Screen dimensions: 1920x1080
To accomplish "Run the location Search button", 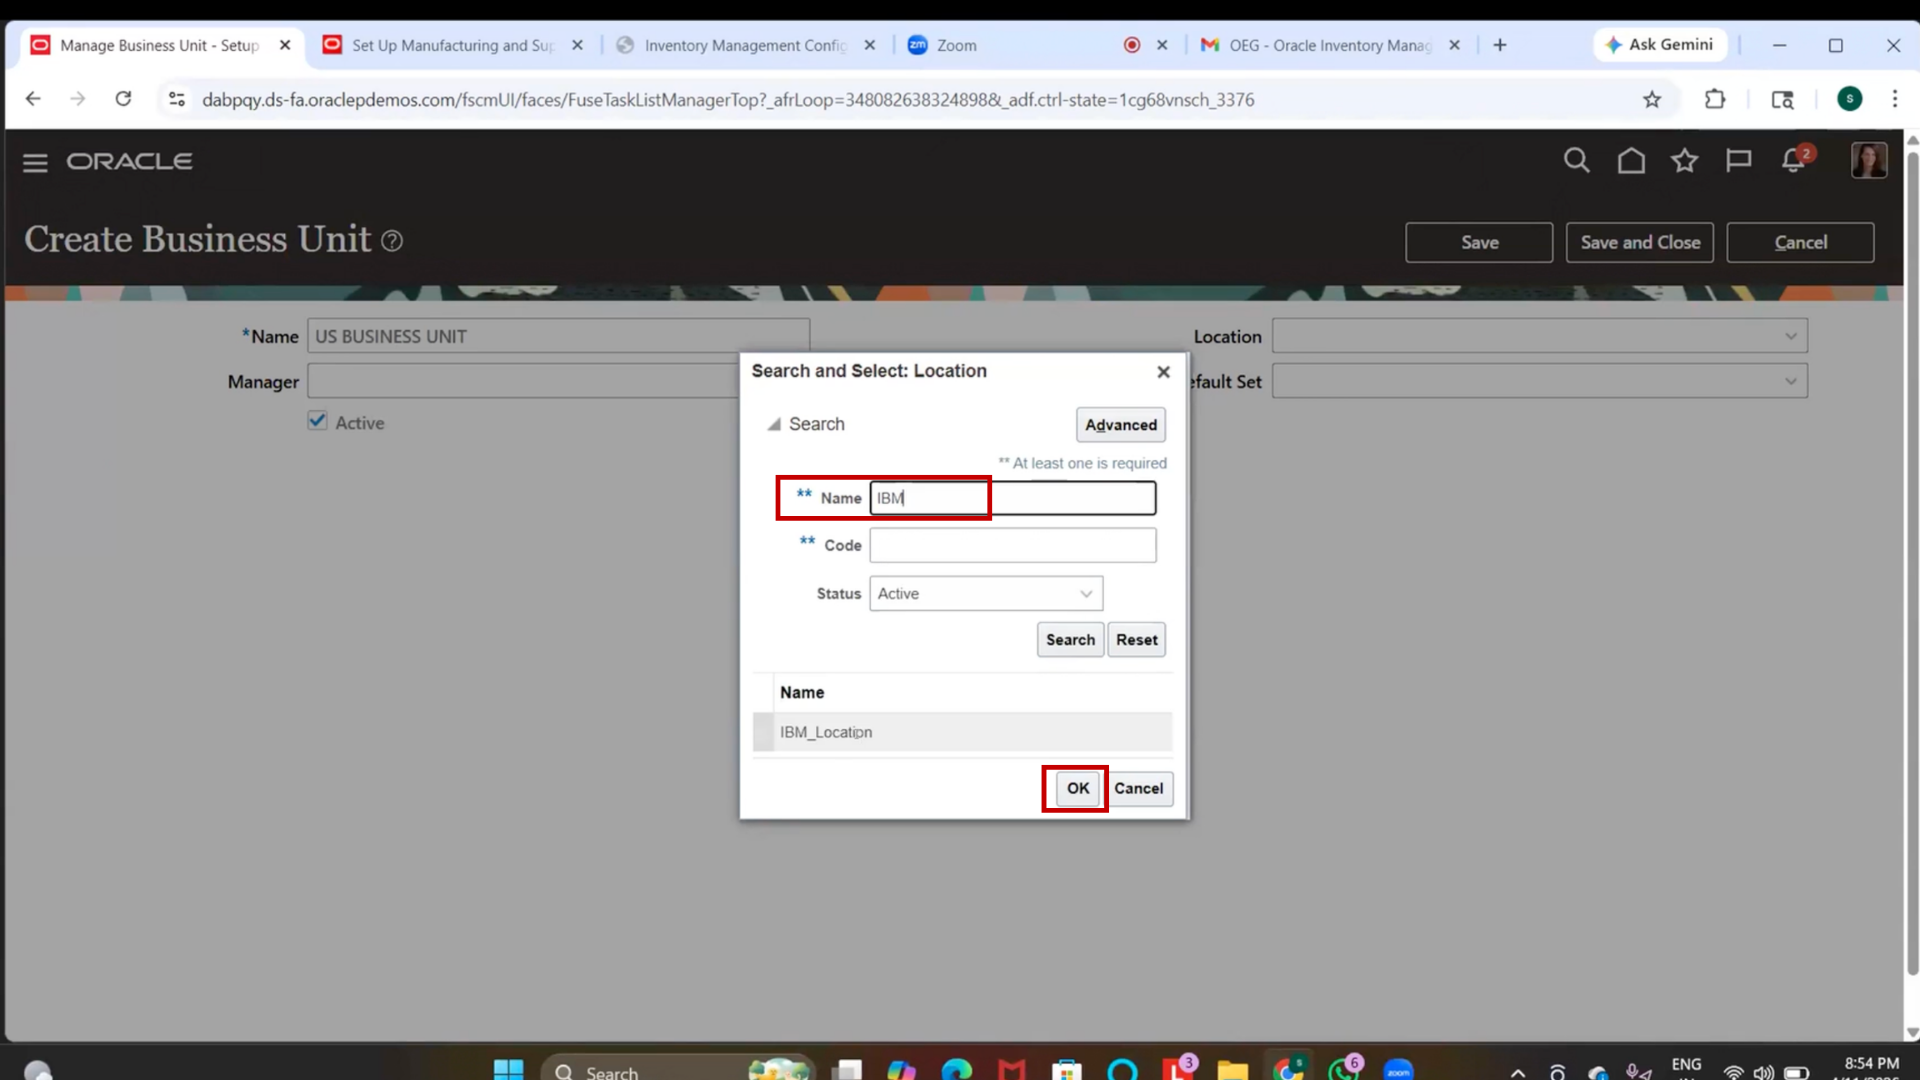I will pyautogui.click(x=1070, y=640).
